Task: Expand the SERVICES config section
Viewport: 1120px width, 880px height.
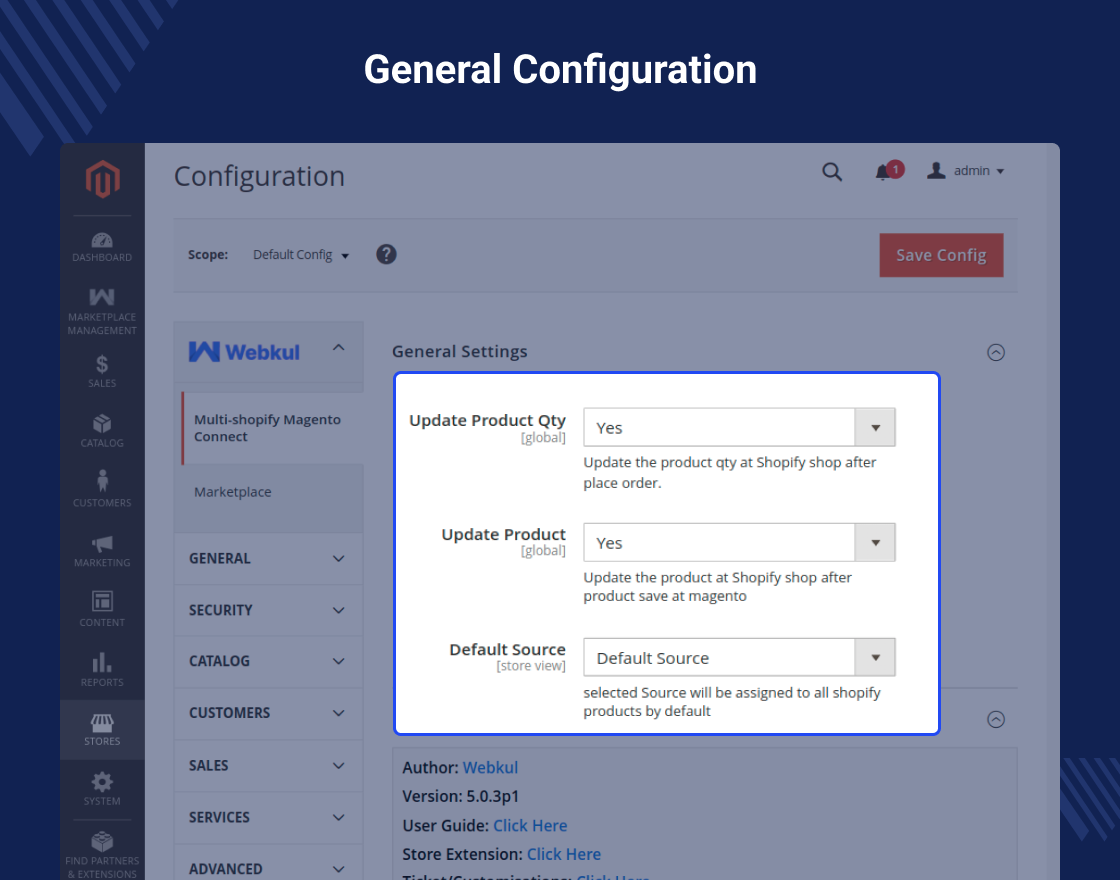Action: [269, 817]
